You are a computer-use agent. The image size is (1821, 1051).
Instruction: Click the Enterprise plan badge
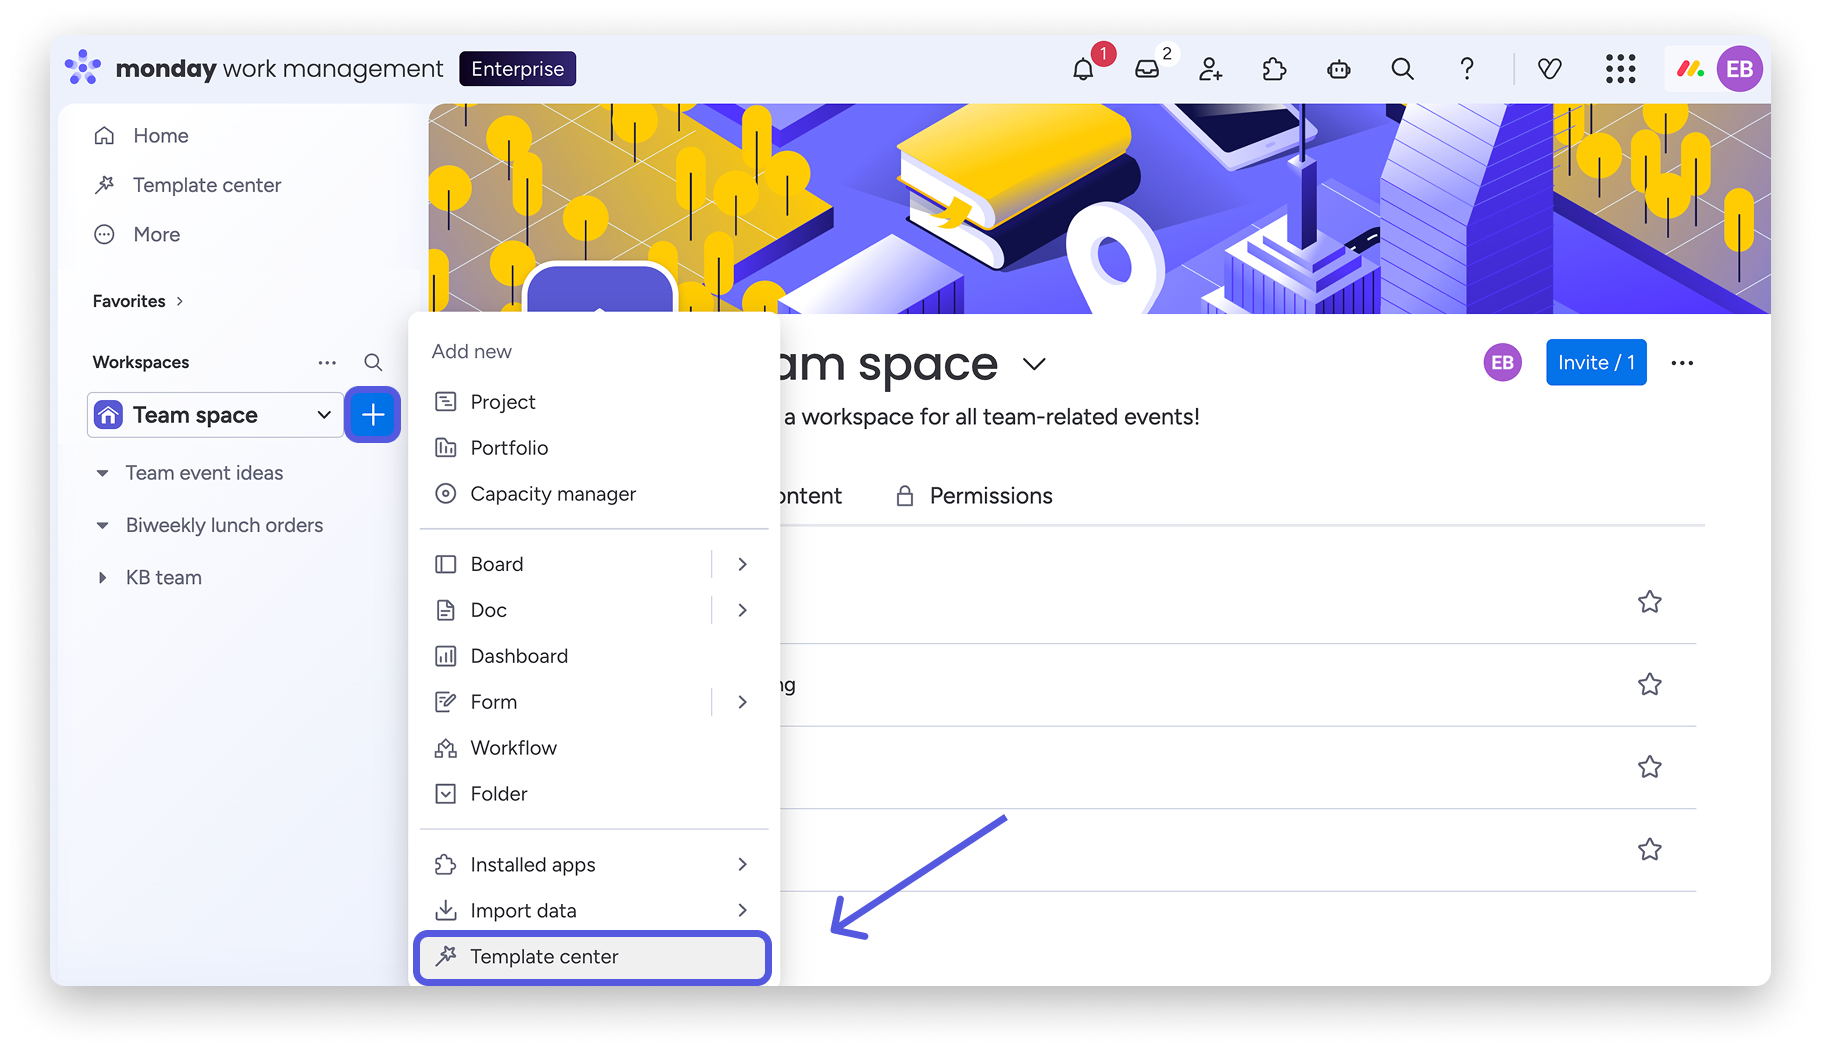click(x=518, y=69)
